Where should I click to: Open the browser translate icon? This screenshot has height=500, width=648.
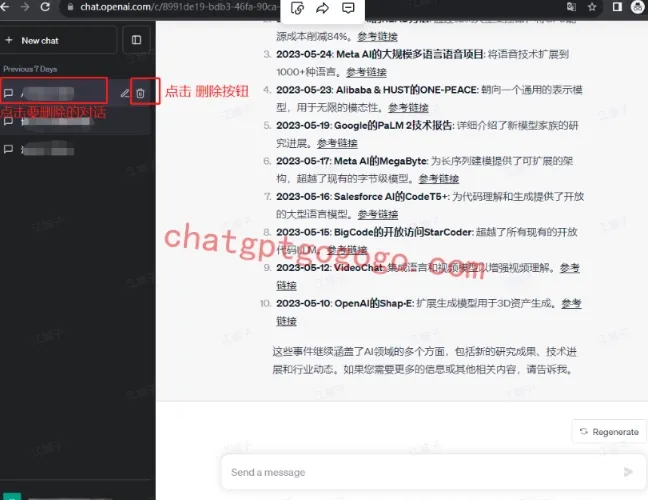[x=571, y=7]
